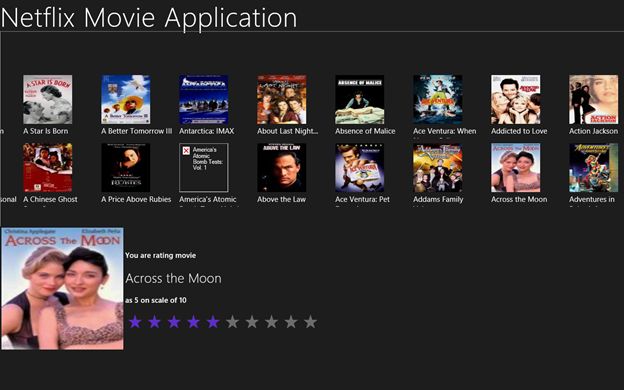This screenshot has height=390, width=624.
Task: Click the fifth purple rating star
Action: coord(213,322)
